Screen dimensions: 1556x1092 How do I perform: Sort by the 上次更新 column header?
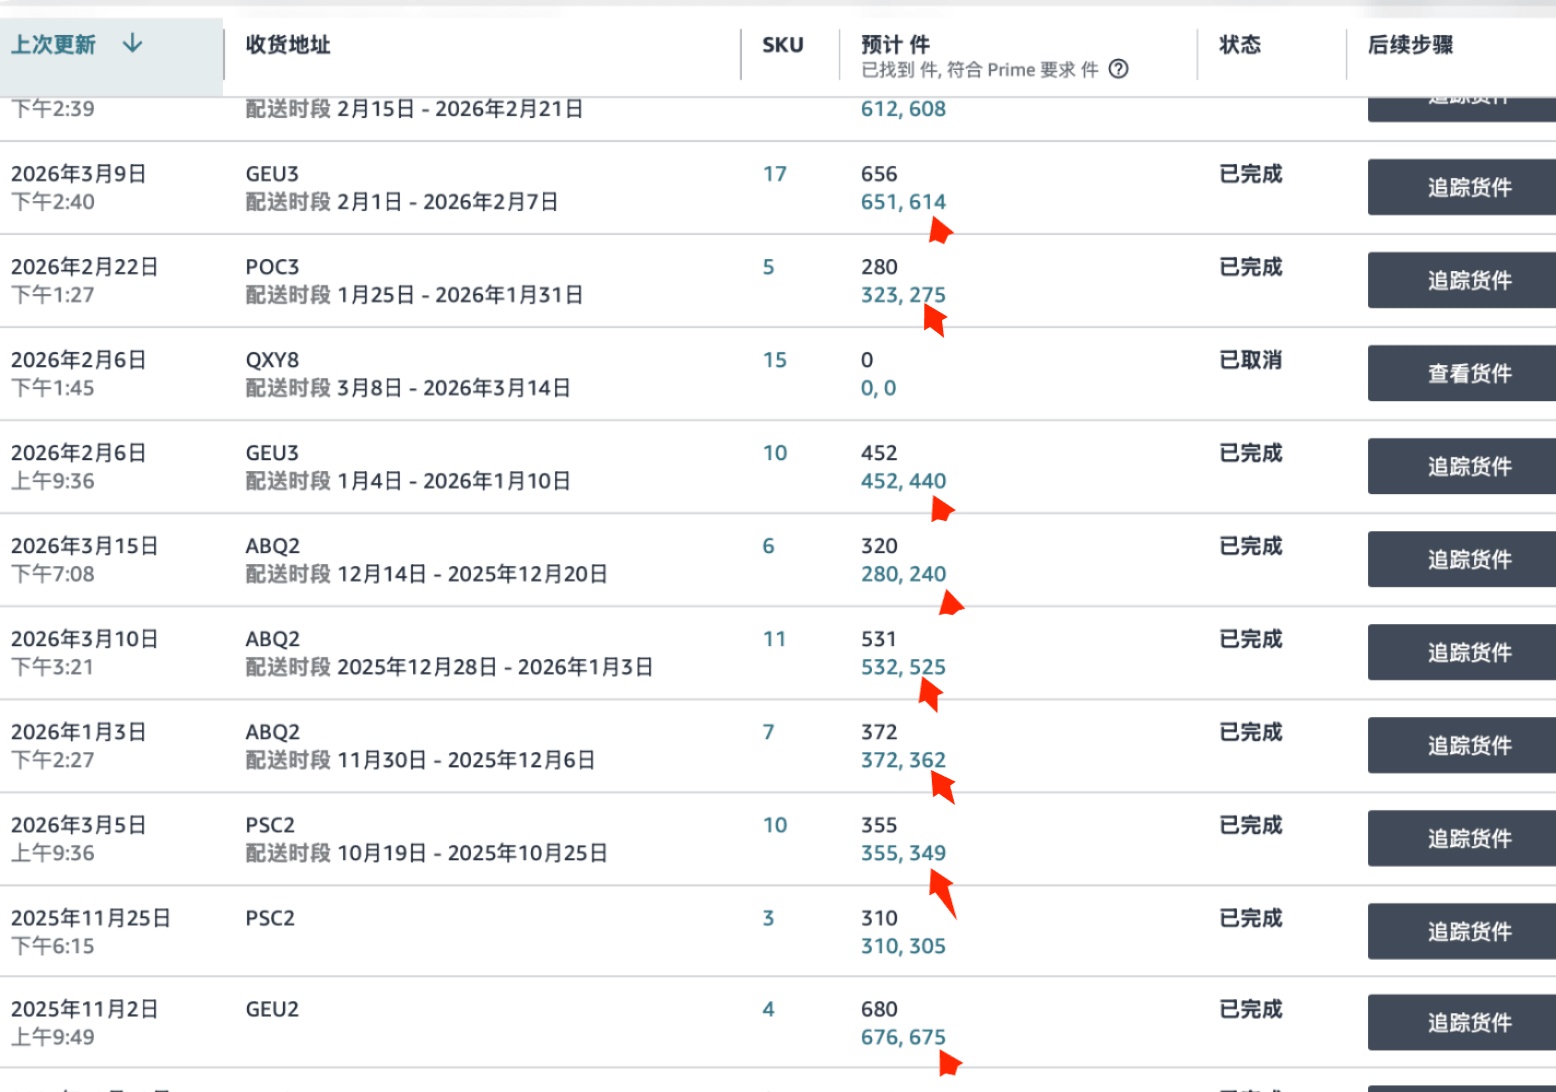pyautogui.click(x=54, y=45)
